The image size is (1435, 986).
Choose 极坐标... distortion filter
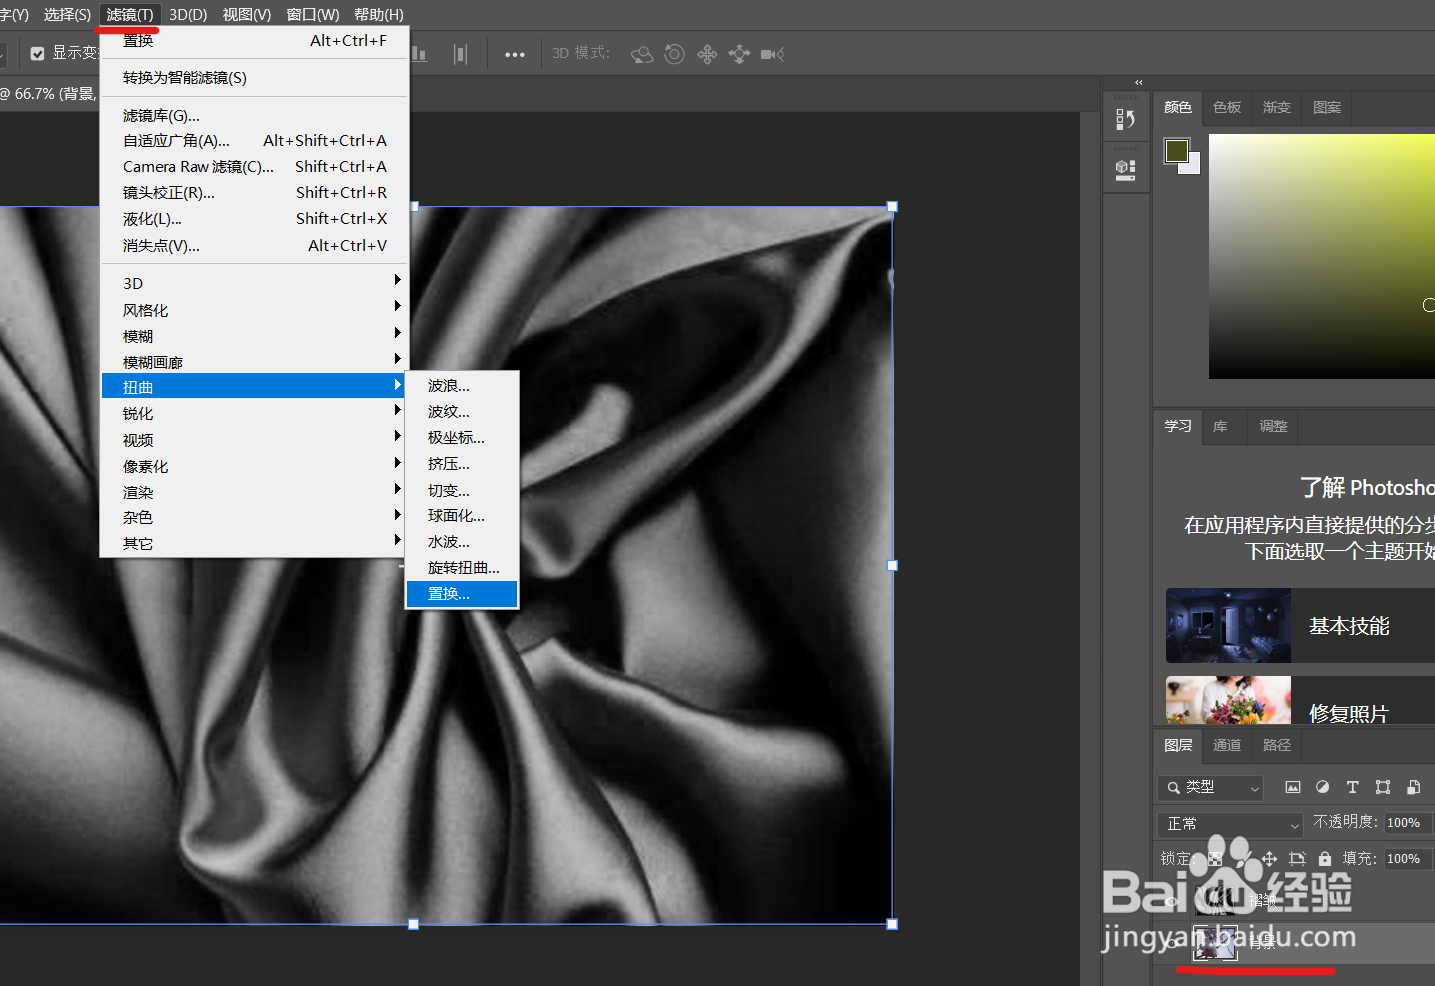(x=462, y=438)
